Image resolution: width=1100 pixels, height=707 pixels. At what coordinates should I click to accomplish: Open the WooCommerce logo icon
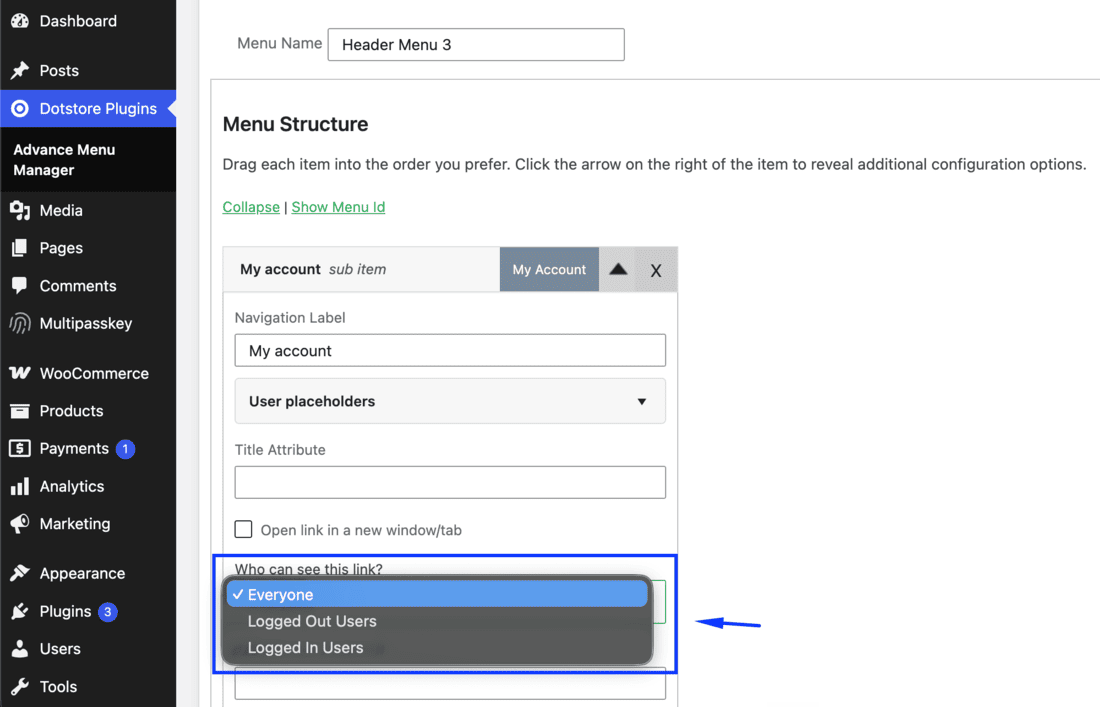(20, 373)
